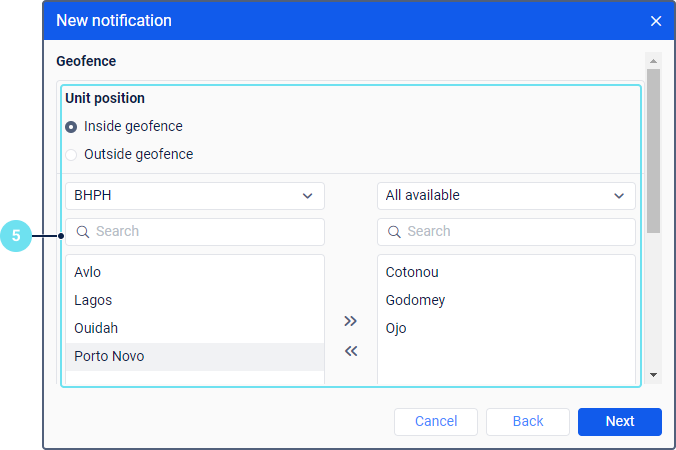Close the New notification dialog
The height and width of the screenshot is (450, 676).
click(x=656, y=21)
